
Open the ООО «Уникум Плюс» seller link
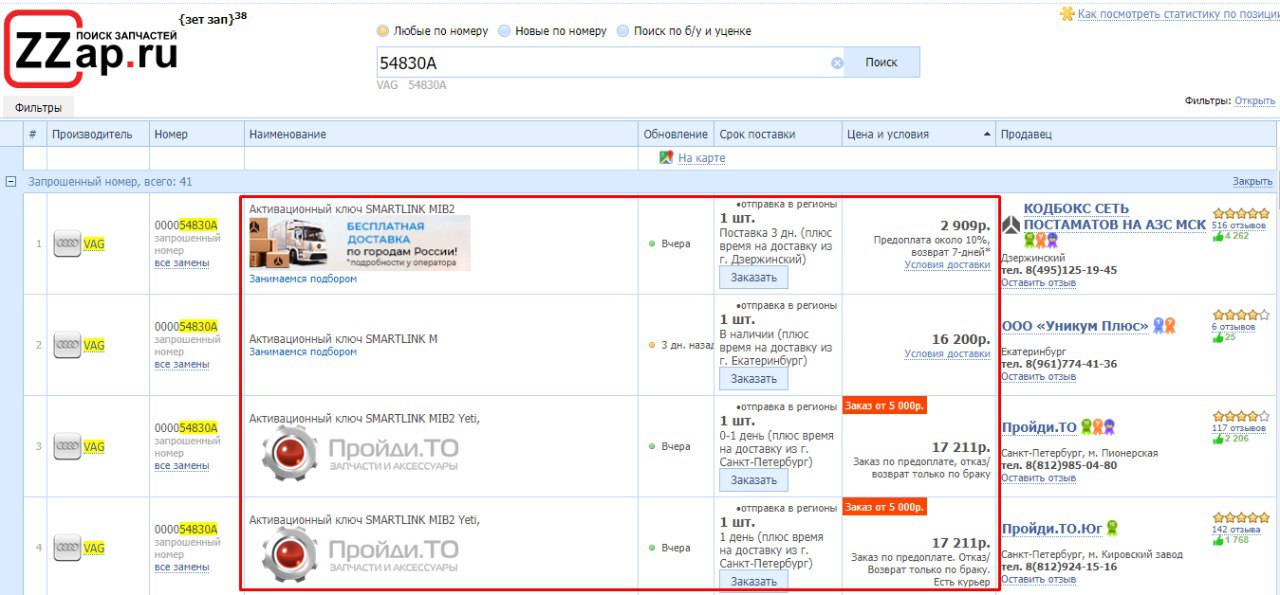pos(1075,326)
